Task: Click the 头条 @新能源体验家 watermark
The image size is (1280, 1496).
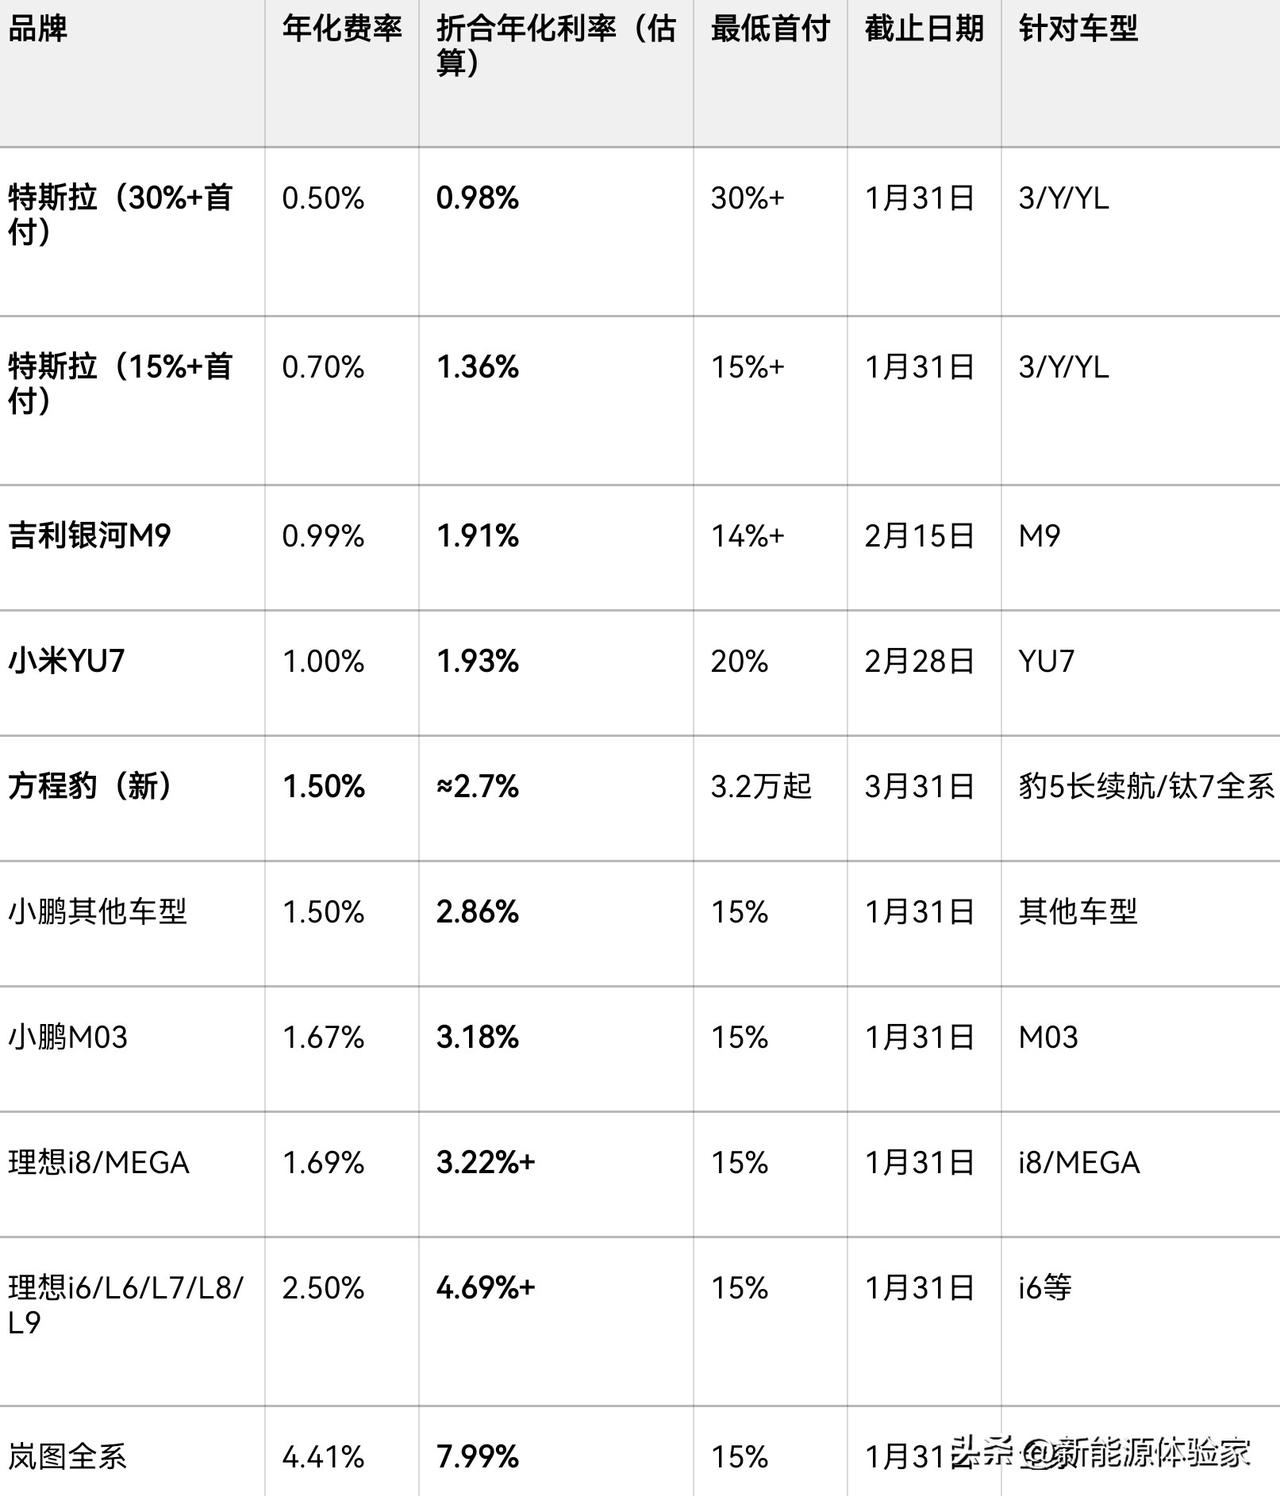Action: [1100, 1451]
